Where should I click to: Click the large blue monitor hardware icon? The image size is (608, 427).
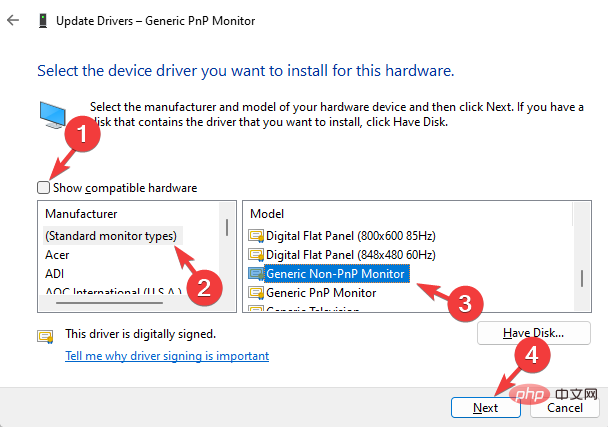pyautogui.click(x=56, y=118)
